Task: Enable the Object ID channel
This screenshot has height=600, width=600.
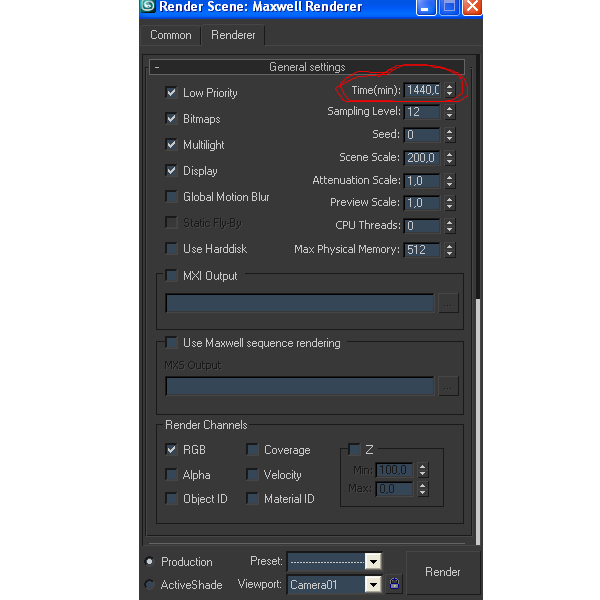Action: [171, 499]
